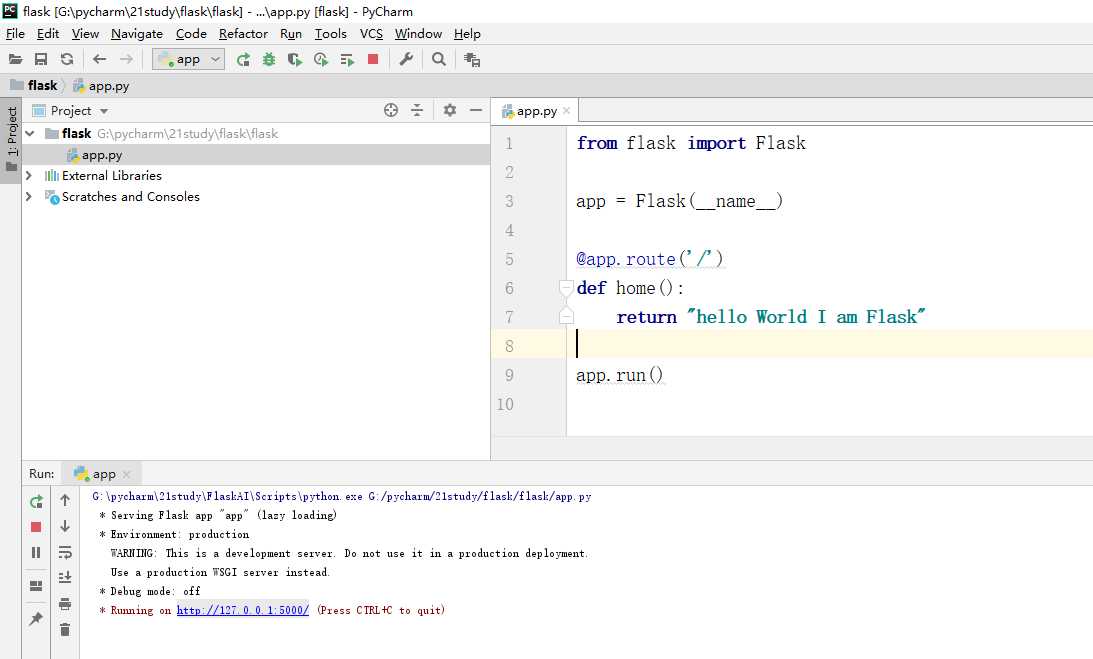Open the Edit menu
The height and width of the screenshot is (659, 1093).
[x=48, y=33]
